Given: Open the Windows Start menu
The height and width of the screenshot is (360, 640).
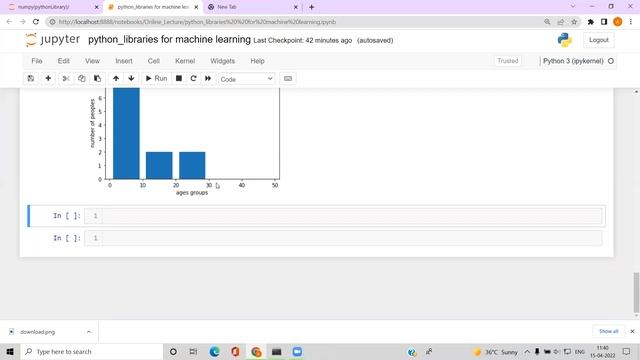Looking at the screenshot, I should 10,351.
